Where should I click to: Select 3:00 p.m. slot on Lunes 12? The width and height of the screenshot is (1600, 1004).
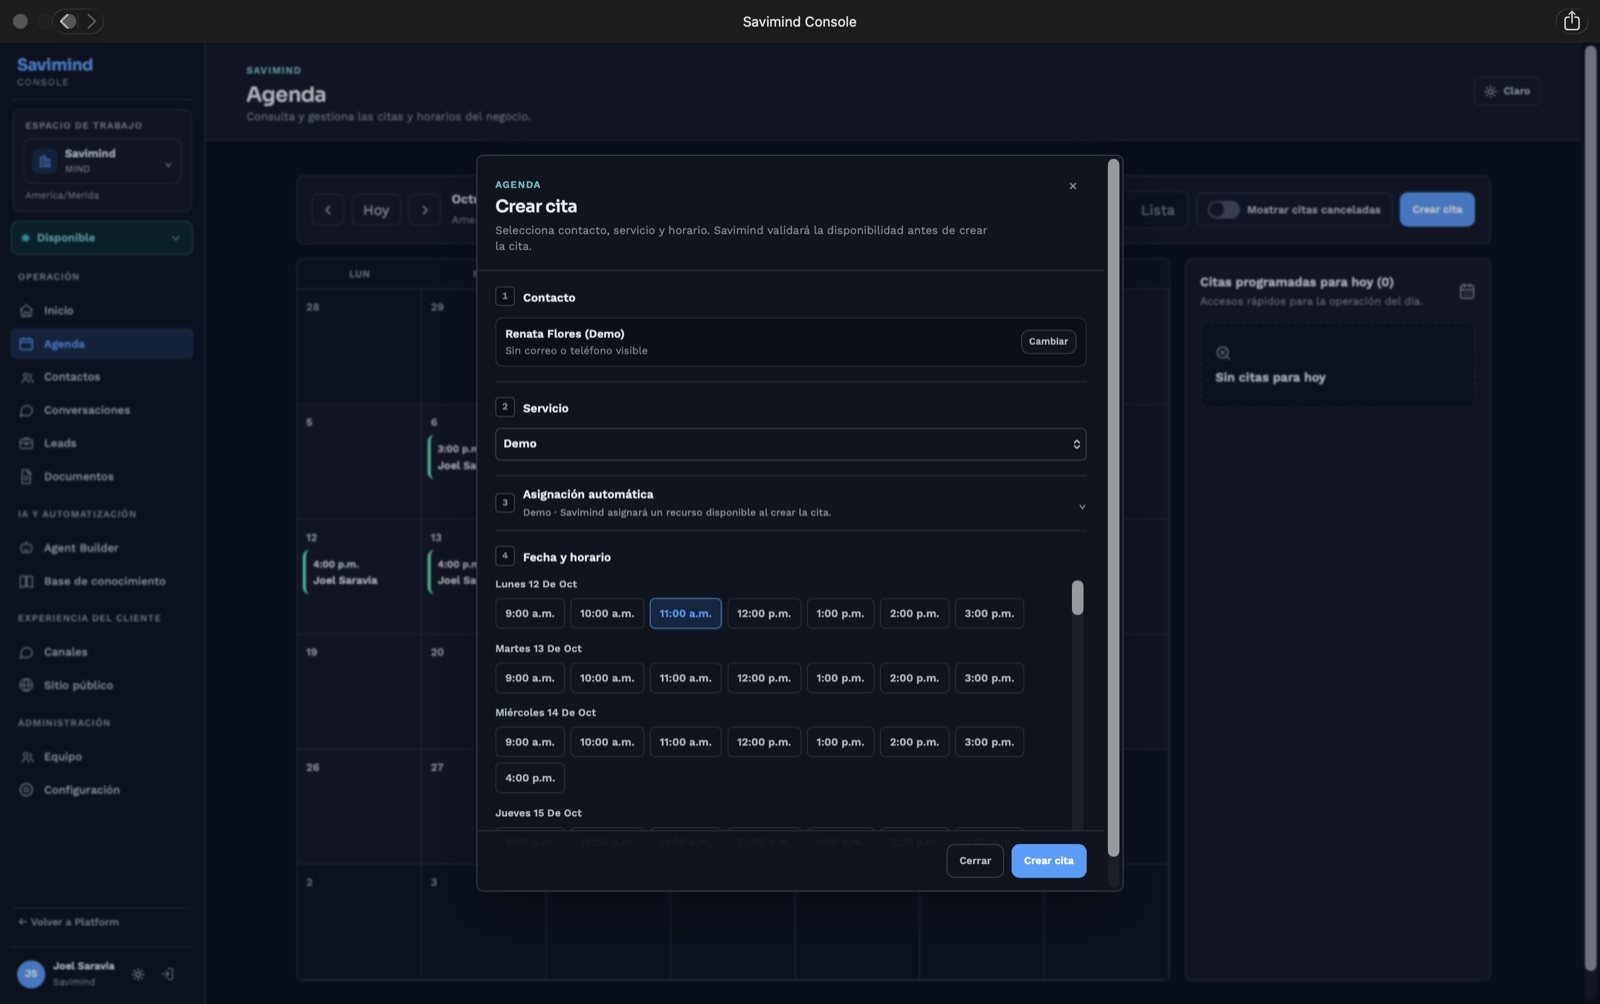pyautogui.click(x=989, y=613)
